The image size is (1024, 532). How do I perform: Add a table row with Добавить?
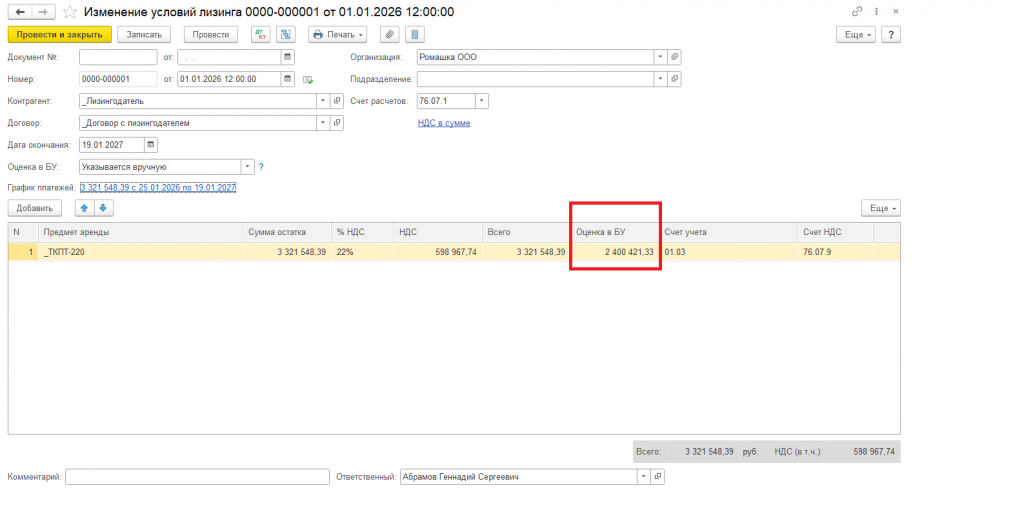(35, 208)
